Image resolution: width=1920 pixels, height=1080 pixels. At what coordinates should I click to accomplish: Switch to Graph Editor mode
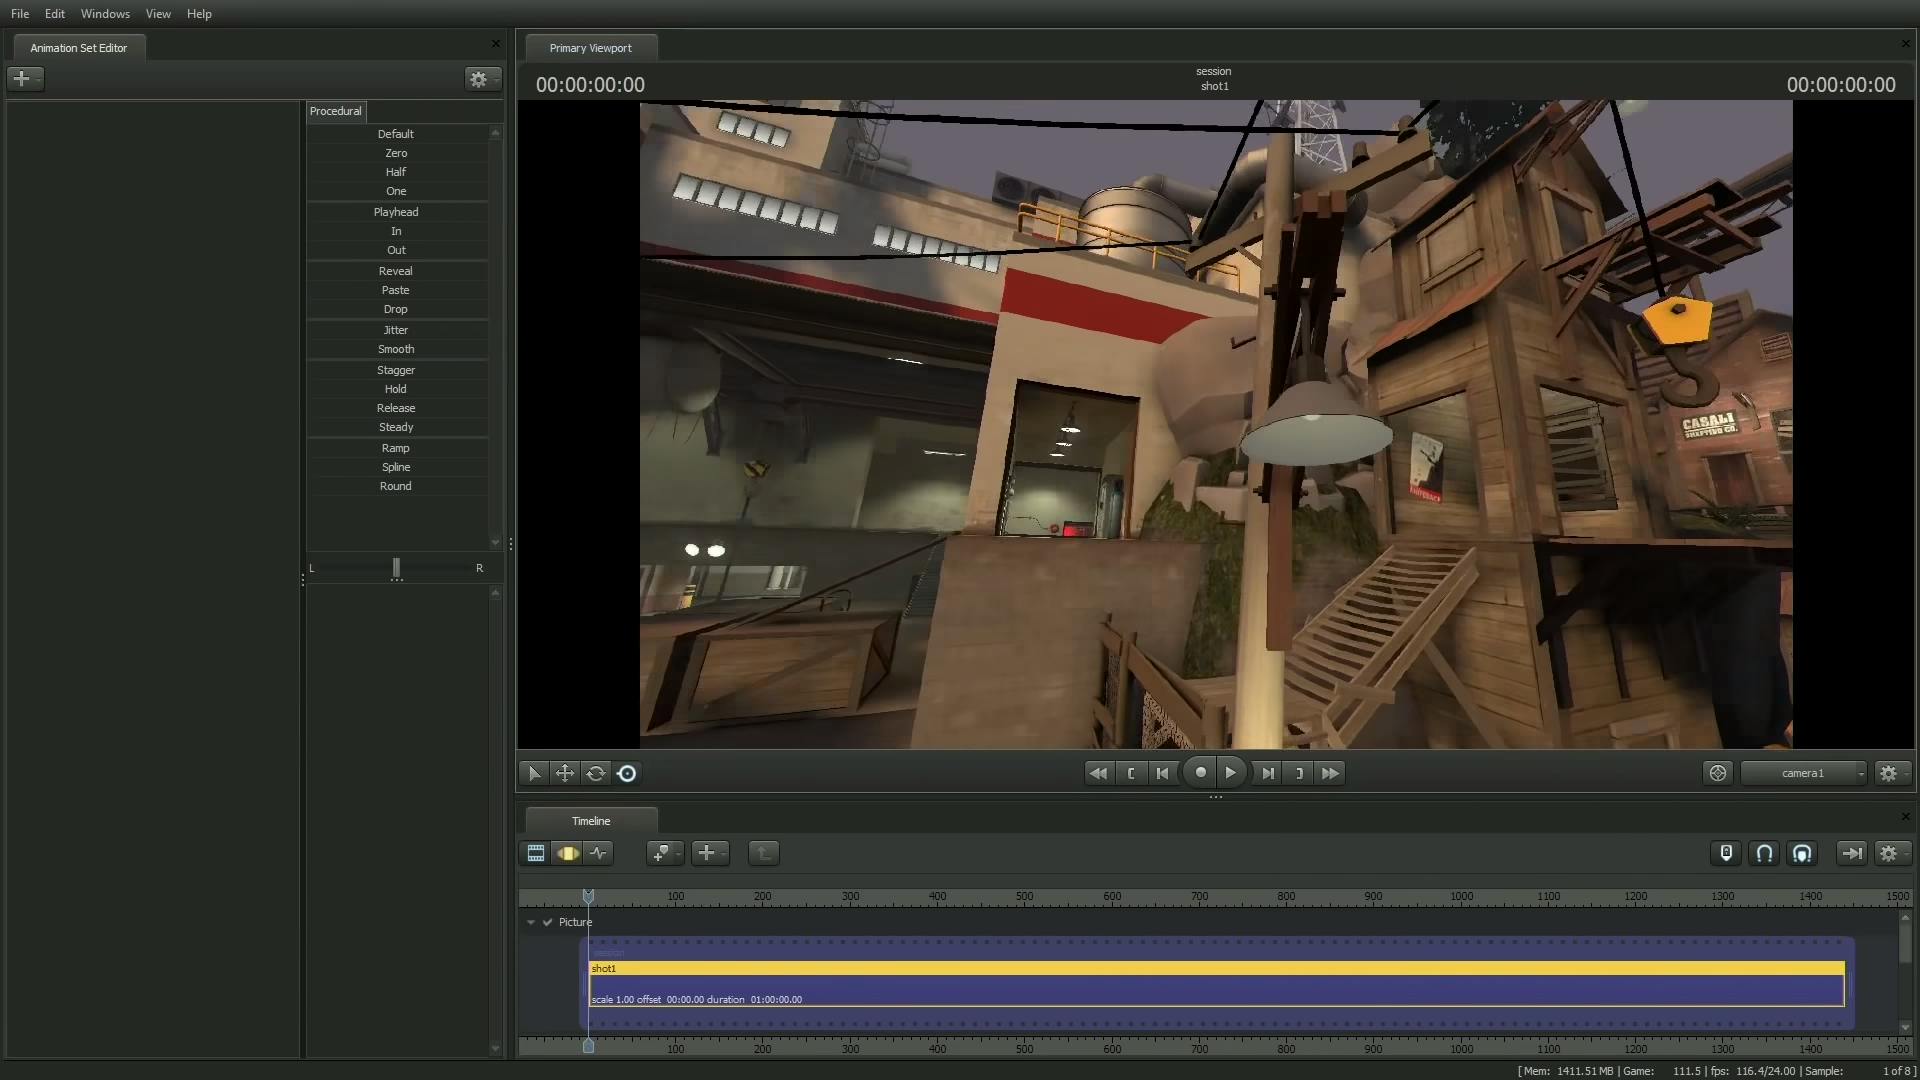click(598, 853)
